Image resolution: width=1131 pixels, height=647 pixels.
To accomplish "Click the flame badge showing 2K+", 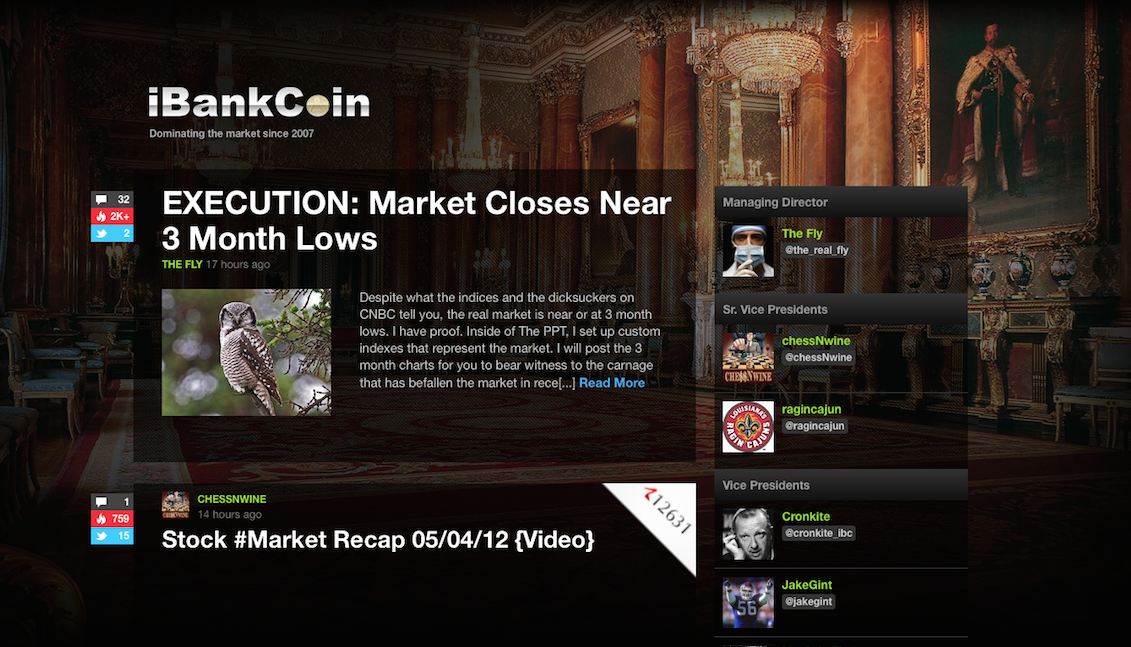I will coord(112,216).
